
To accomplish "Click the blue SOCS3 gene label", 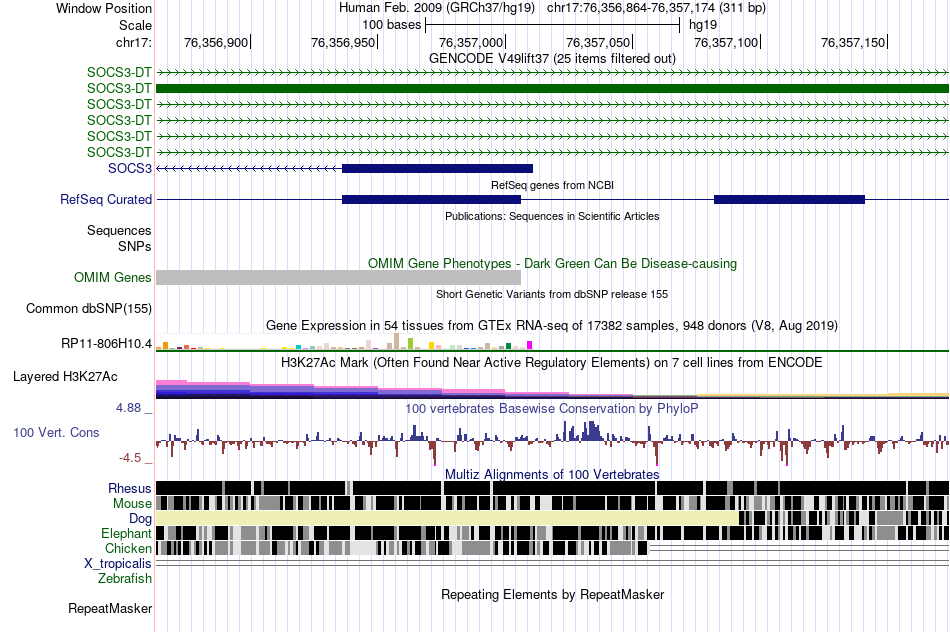I will [x=130, y=168].
